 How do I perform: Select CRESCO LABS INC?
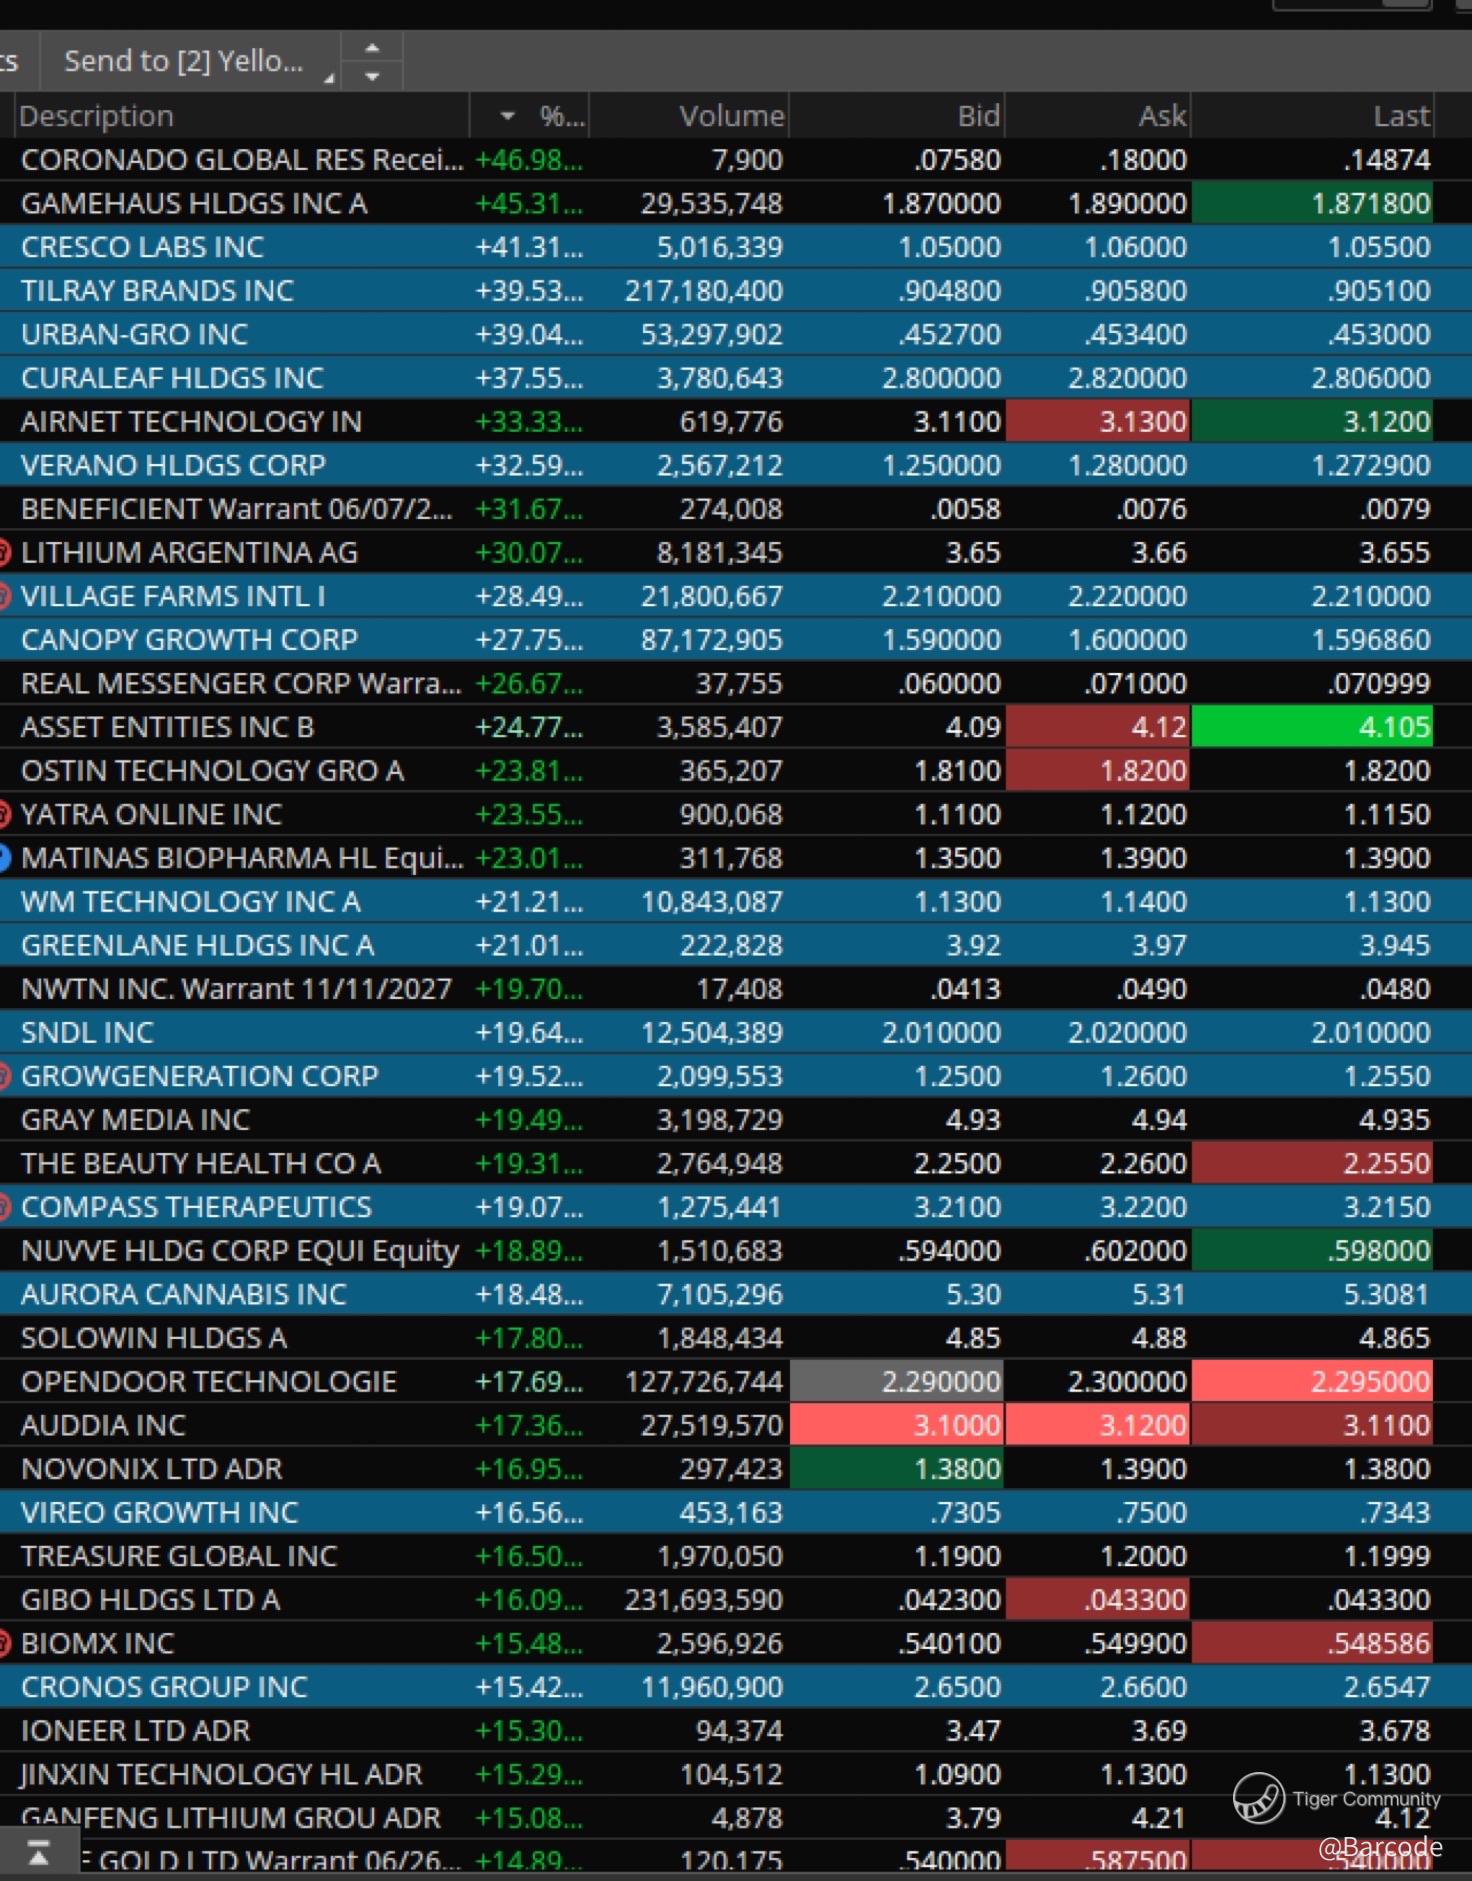(142, 247)
